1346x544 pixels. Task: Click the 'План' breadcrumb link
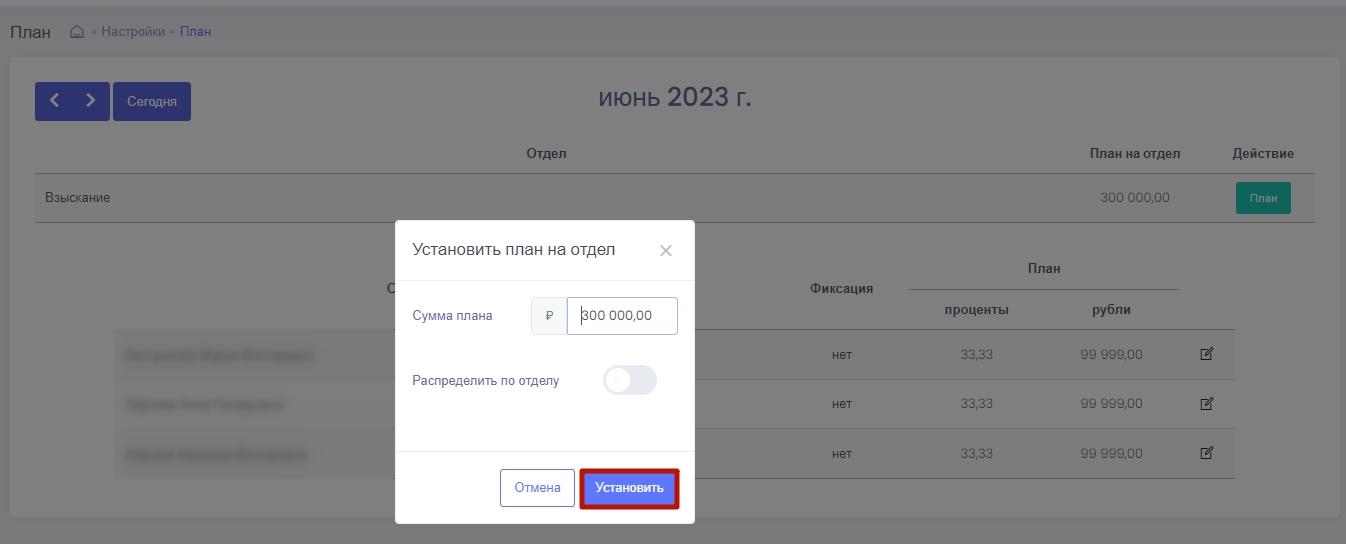pos(196,32)
